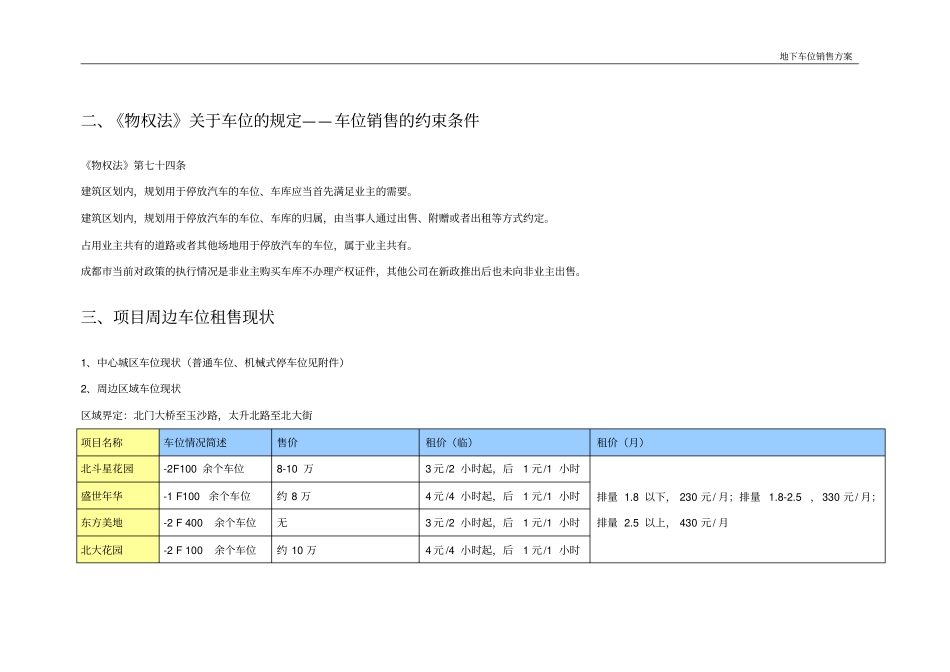Click the monthly rent line 排量 2.5 以上，430 元/月
This screenshot has height=672, width=950.
[x=662, y=522]
